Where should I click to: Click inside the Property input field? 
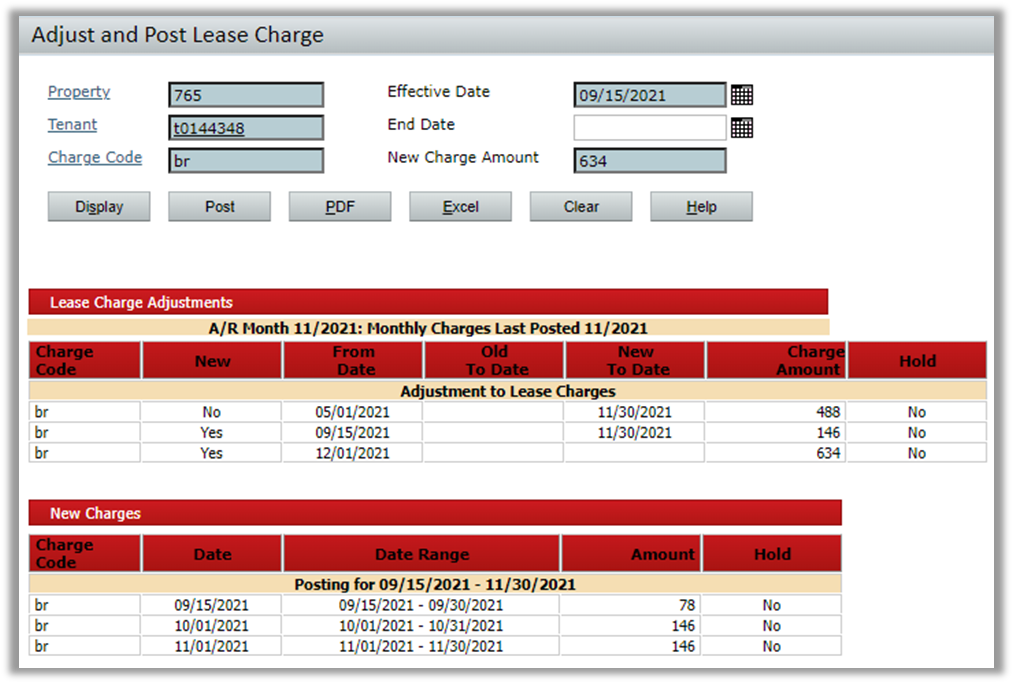(245, 94)
